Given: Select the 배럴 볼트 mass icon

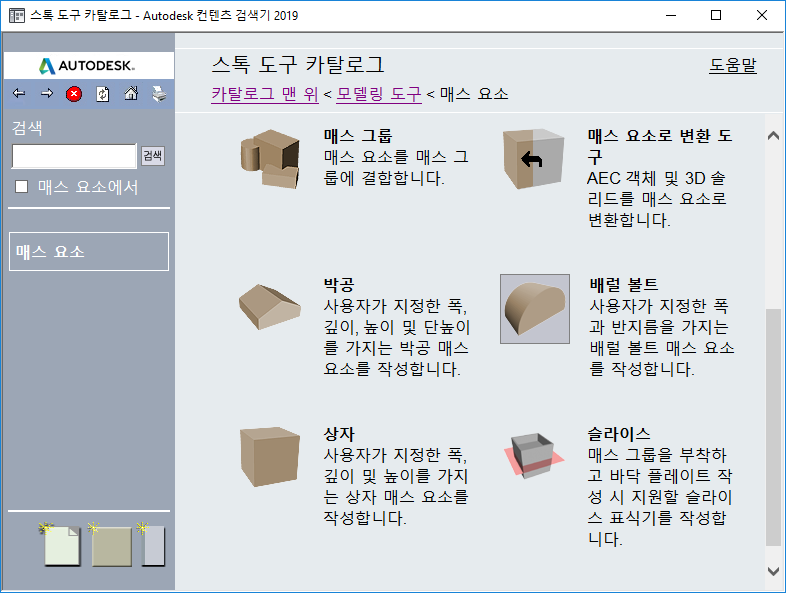Looking at the screenshot, I should click(x=535, y=309).
